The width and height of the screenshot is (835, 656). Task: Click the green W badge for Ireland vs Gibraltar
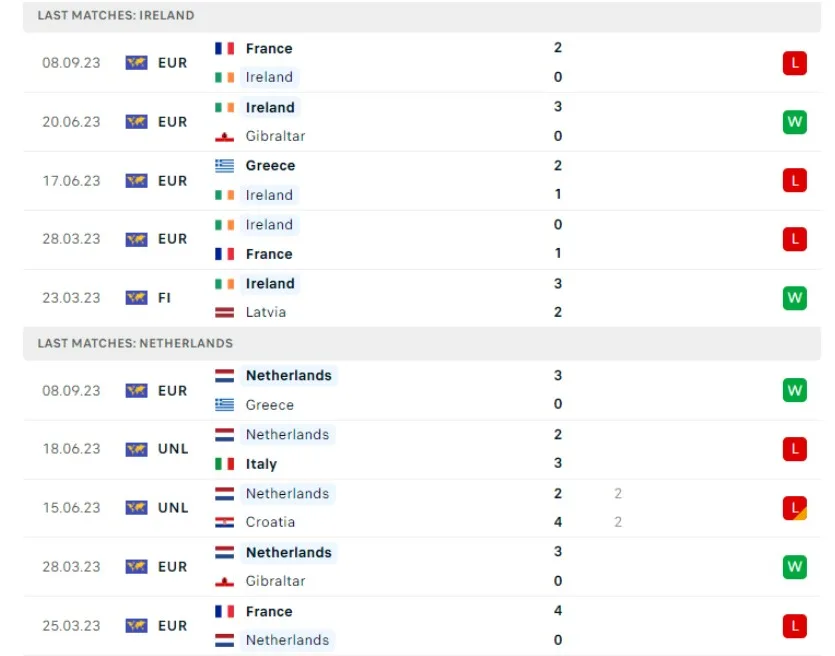795,122
